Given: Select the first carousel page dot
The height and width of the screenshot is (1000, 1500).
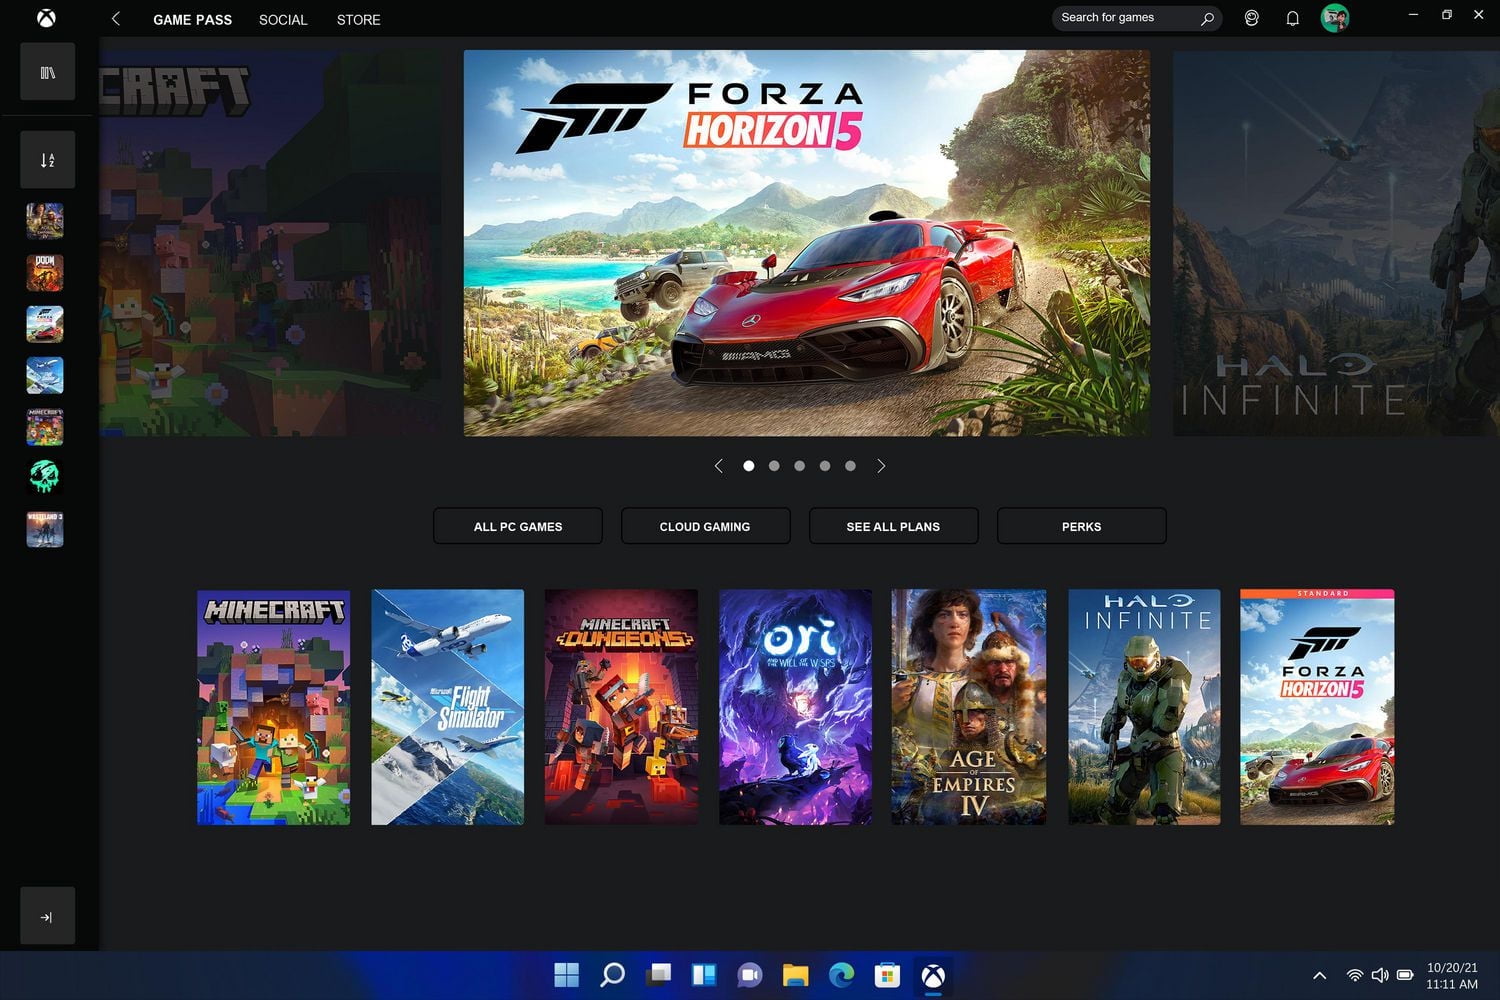Looking at the screenshot, I should [748, 466].
